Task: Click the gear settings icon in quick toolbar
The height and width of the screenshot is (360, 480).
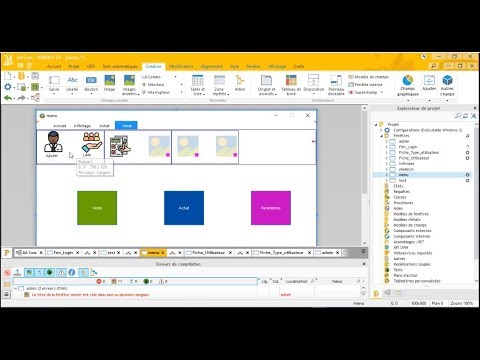Action: click(8, 87)
